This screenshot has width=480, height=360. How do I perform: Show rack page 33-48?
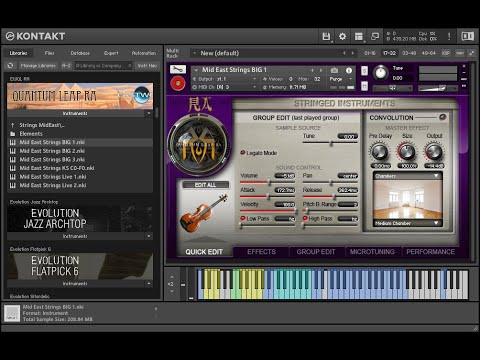point(409,53)
